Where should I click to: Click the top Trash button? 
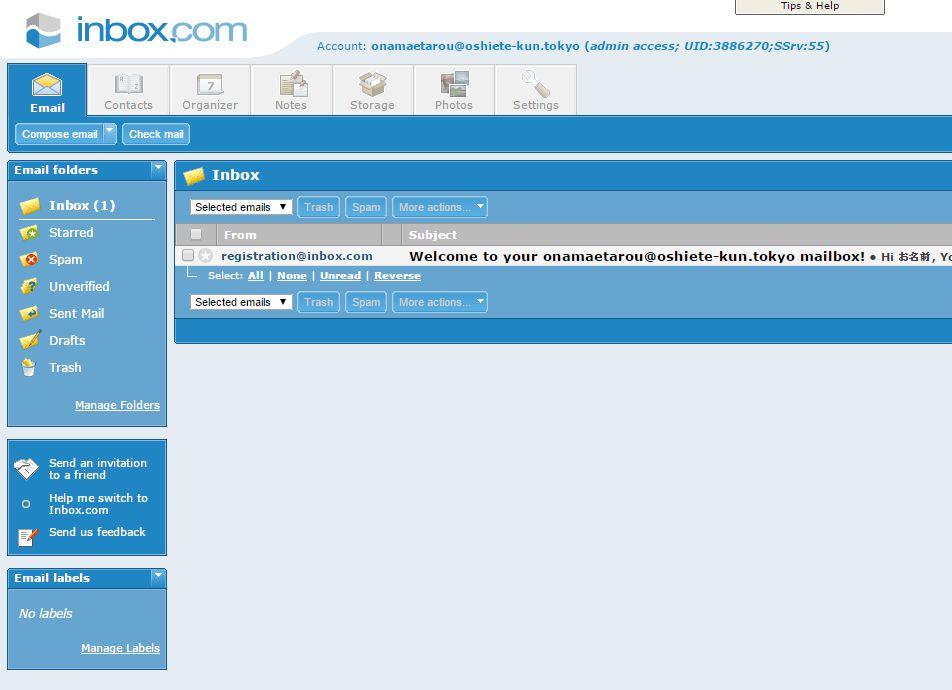[x=319, y=207]
